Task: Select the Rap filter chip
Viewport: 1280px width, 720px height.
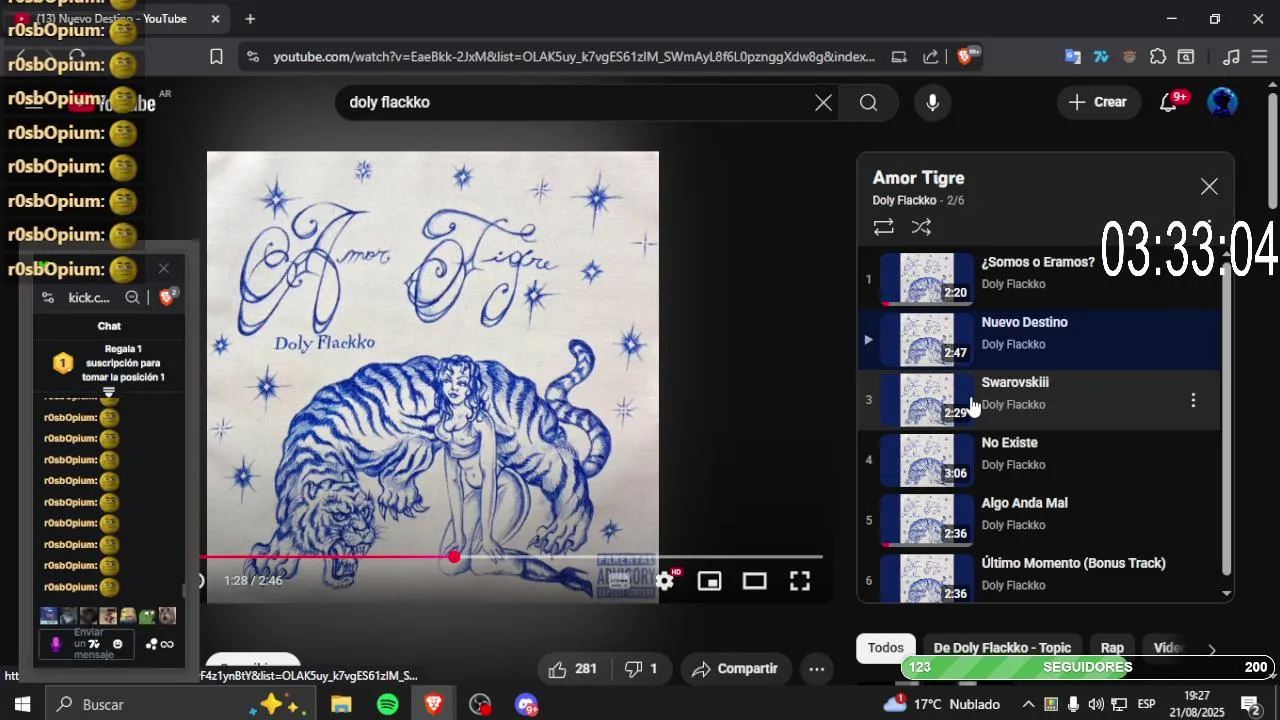Action: (1112, 648)
